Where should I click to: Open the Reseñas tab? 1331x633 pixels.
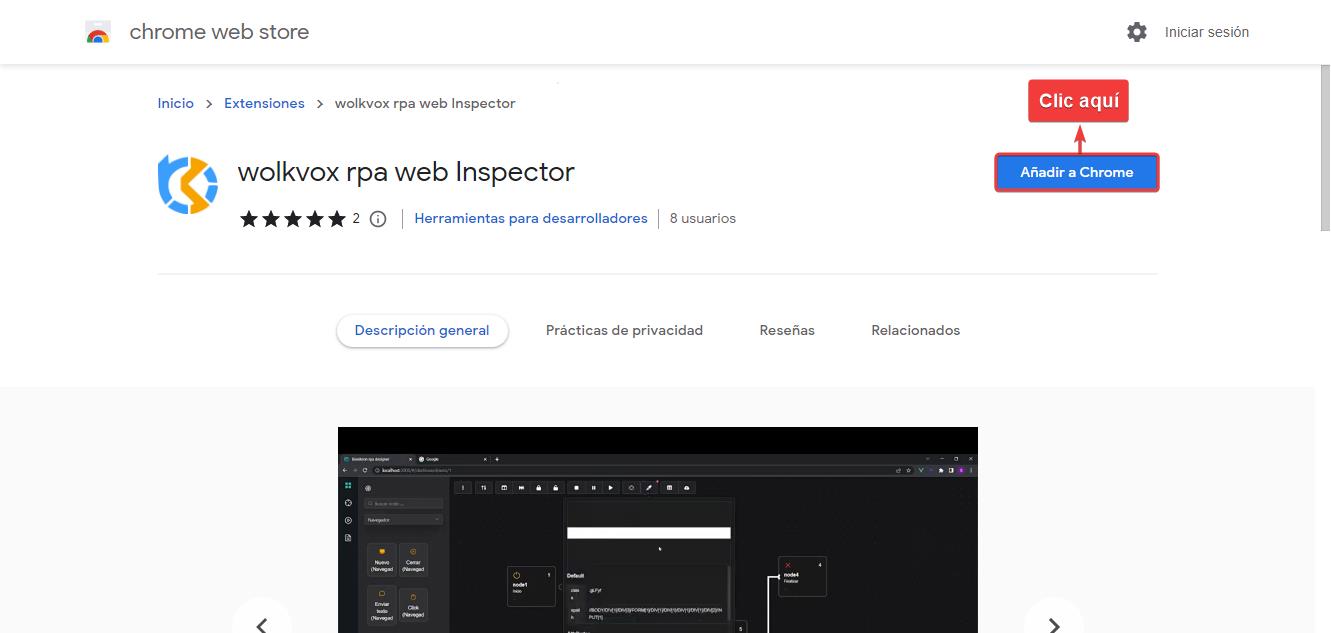pyautogui.click(x=787, y=330)
